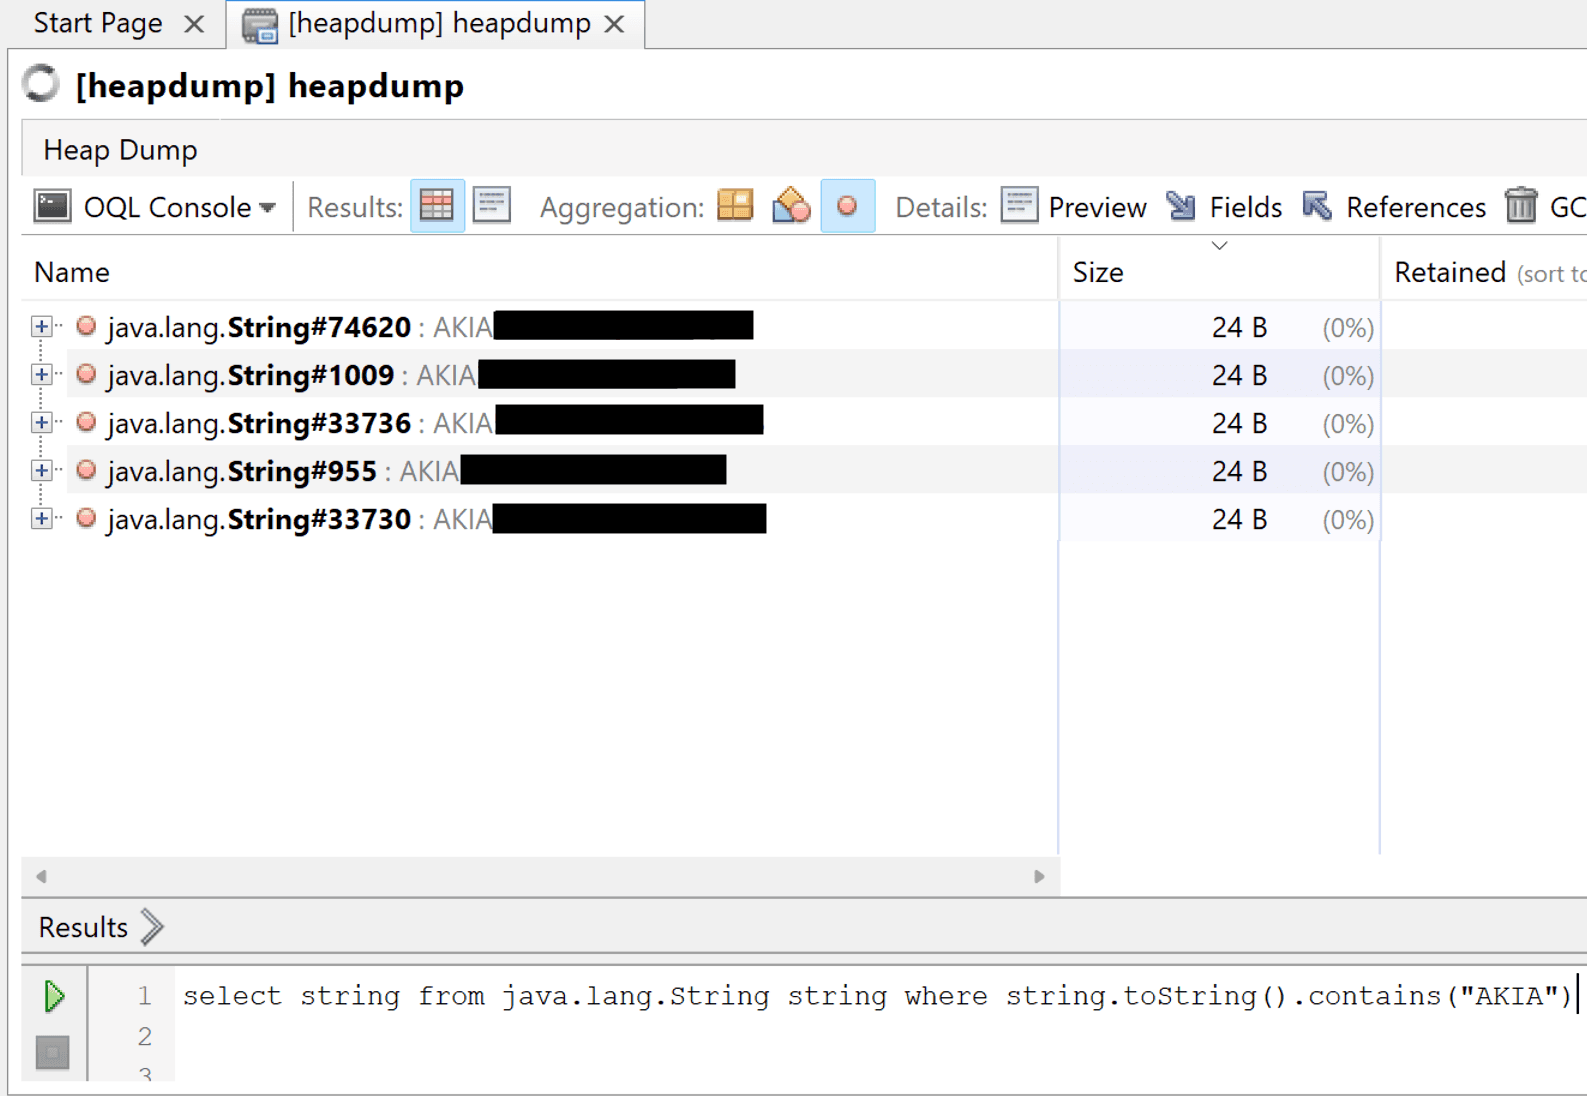The height and width of the screenshot is (1096, 1587).
Task: Aggregate results by instances icon
Action: (847, 206)
